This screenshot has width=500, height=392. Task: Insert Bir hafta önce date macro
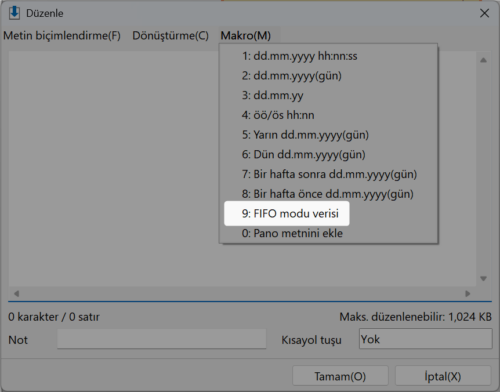[x=328, y=194]
